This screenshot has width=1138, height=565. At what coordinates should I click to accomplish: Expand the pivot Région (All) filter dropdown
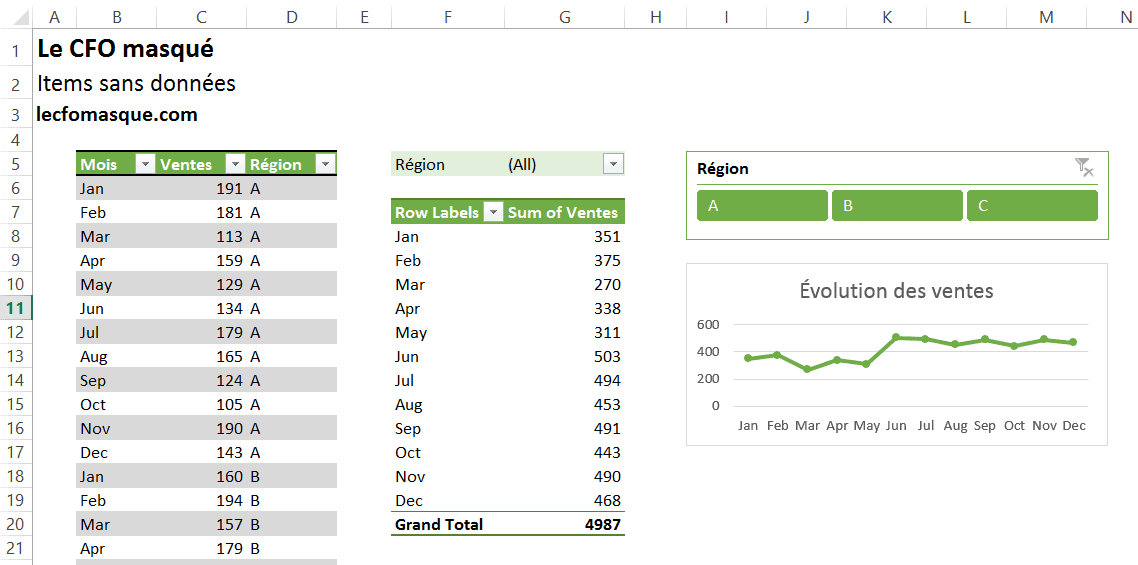tap(613, 165)
